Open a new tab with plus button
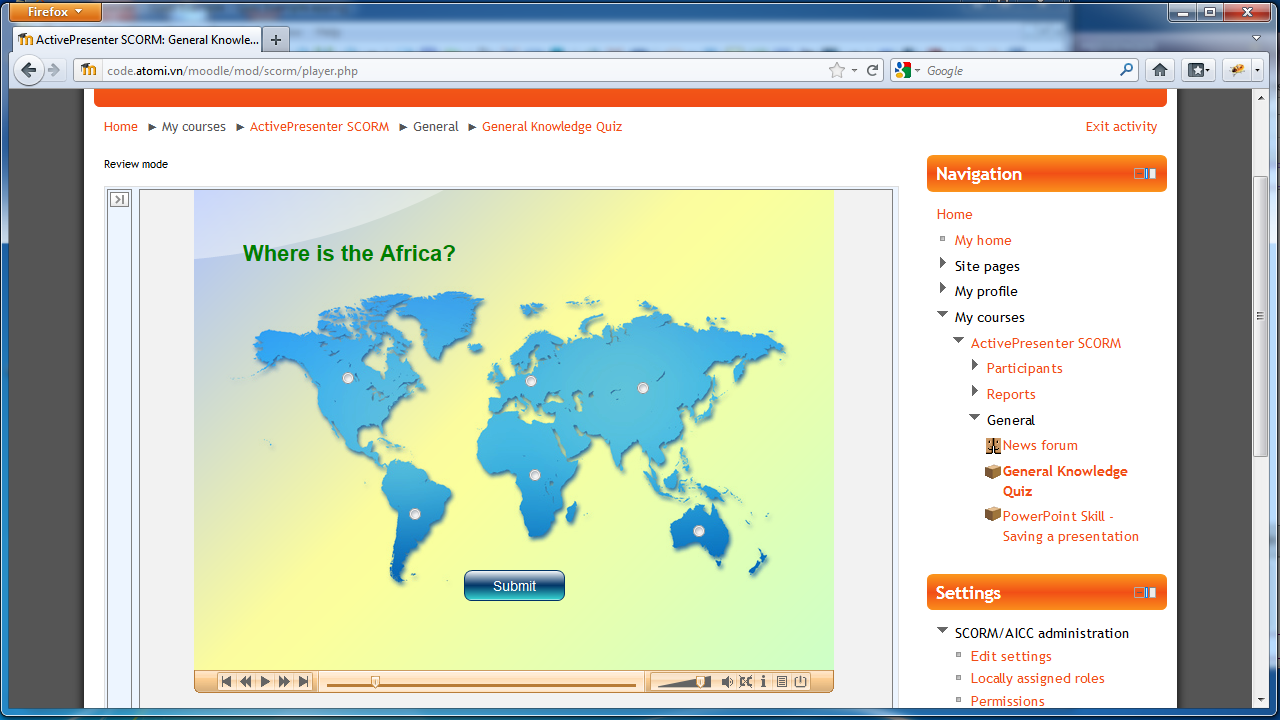 [x=276, y=40]
